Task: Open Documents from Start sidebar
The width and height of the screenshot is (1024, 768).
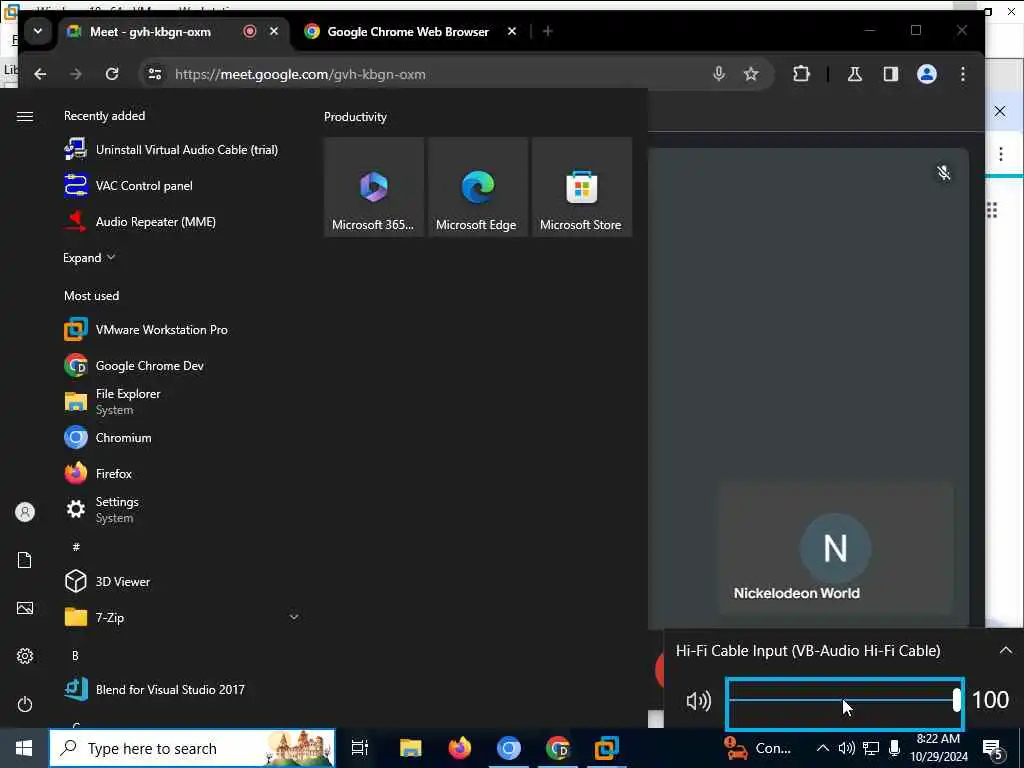Action: (25, 560)
